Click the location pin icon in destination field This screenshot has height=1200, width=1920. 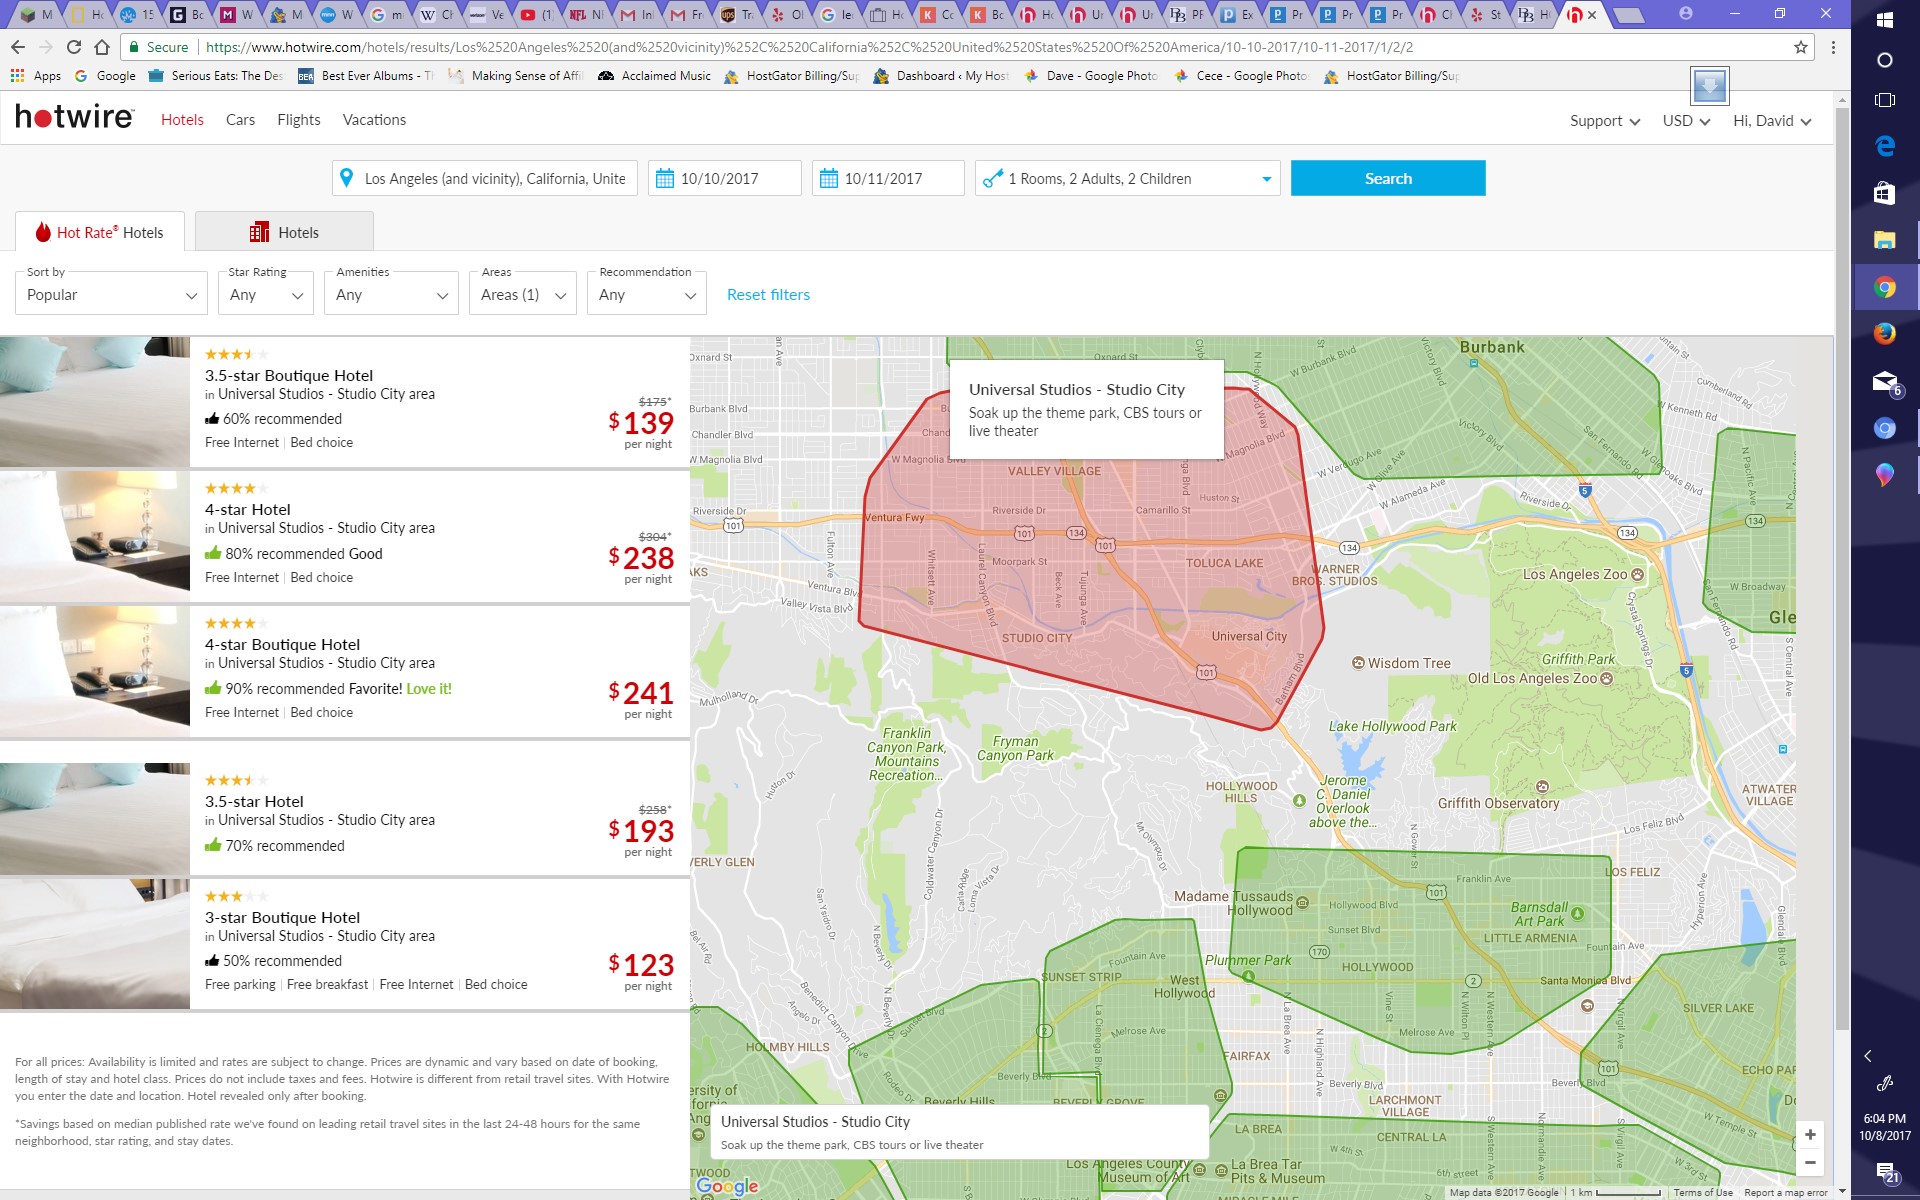click(x=346, y=178)
